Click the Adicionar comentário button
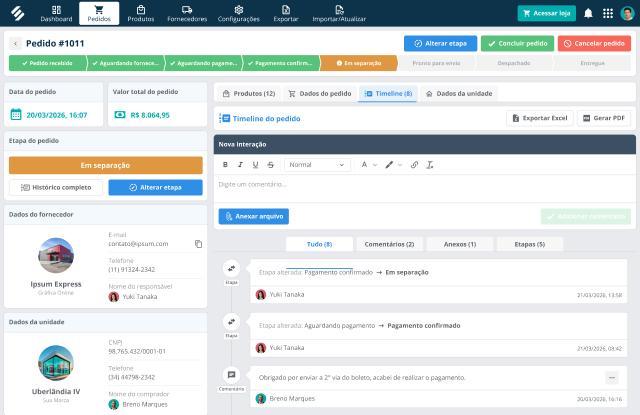 point(586,216)
